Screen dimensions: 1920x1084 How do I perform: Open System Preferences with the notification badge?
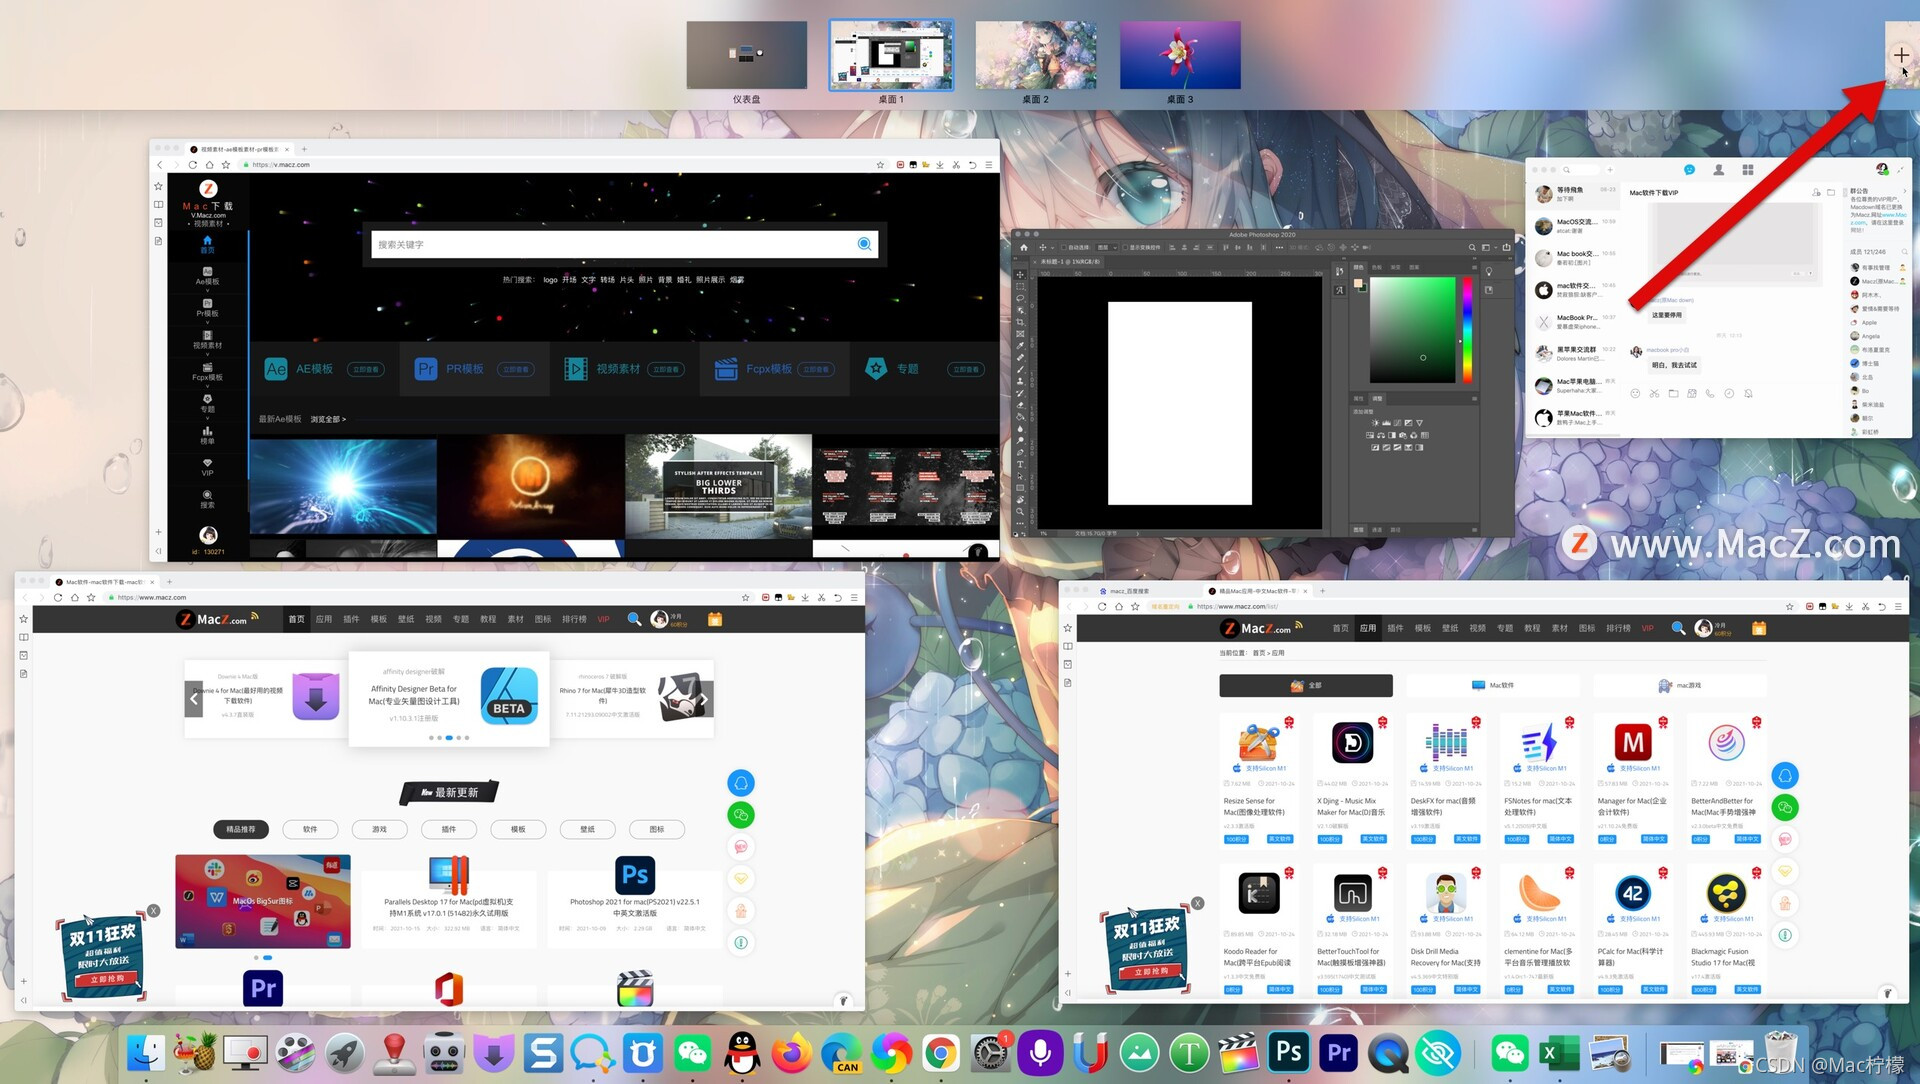click(x=990, y=1053)
